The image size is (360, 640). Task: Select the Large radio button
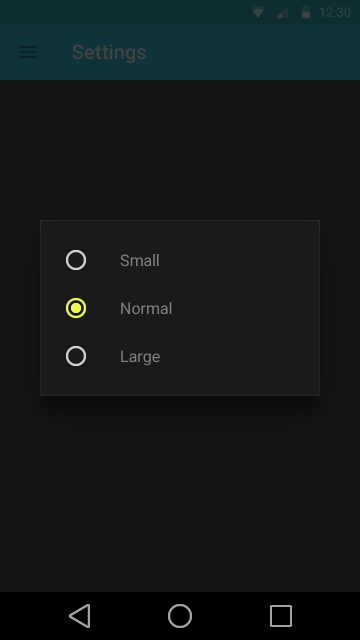coord(76,356)
